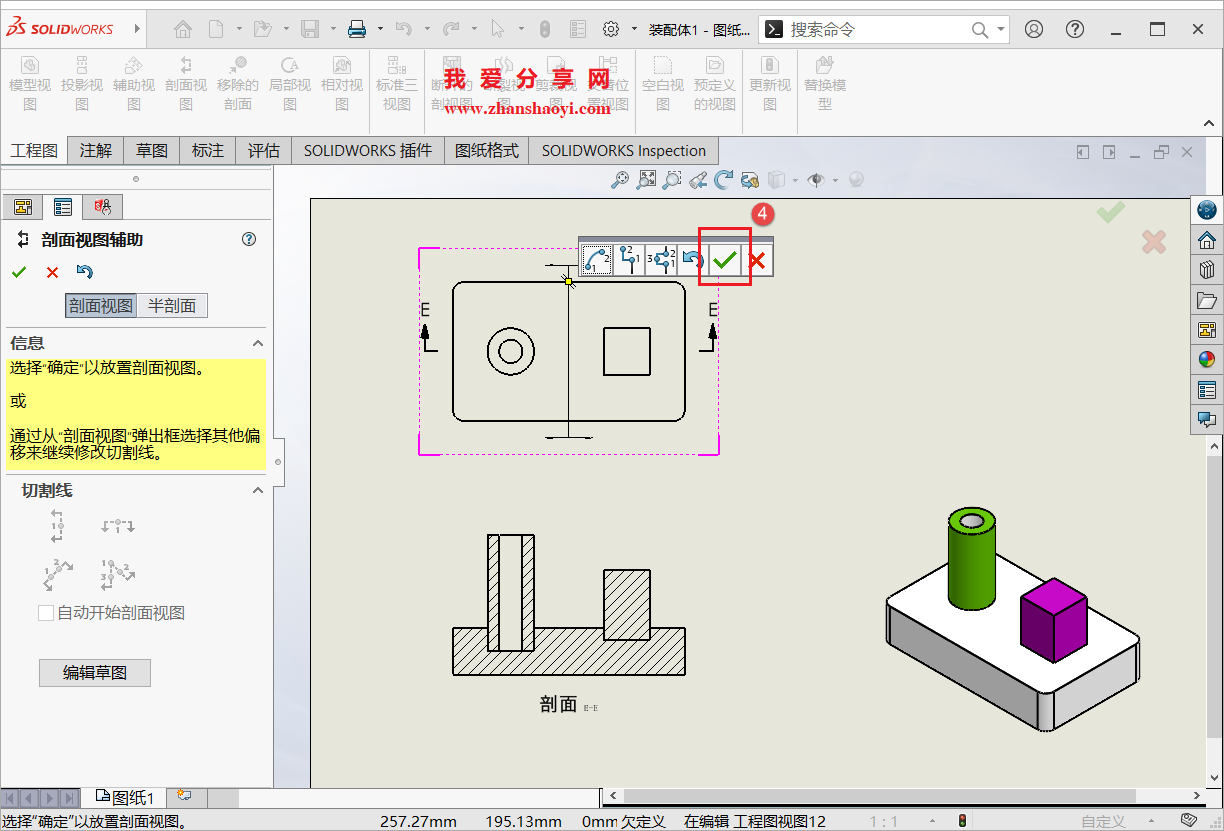
Task: Open the display style dropdown arrow
Action: tap(795, 180)
